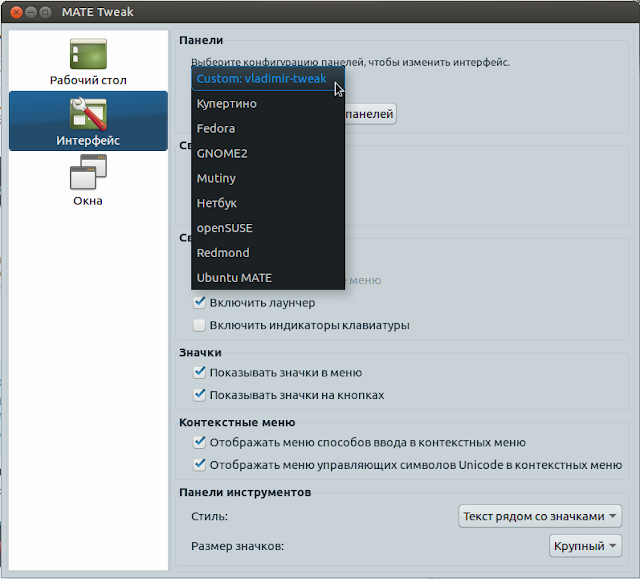Click the Рабочий стол label
Viewport: 640px width, 579px height.
point(88,80)
